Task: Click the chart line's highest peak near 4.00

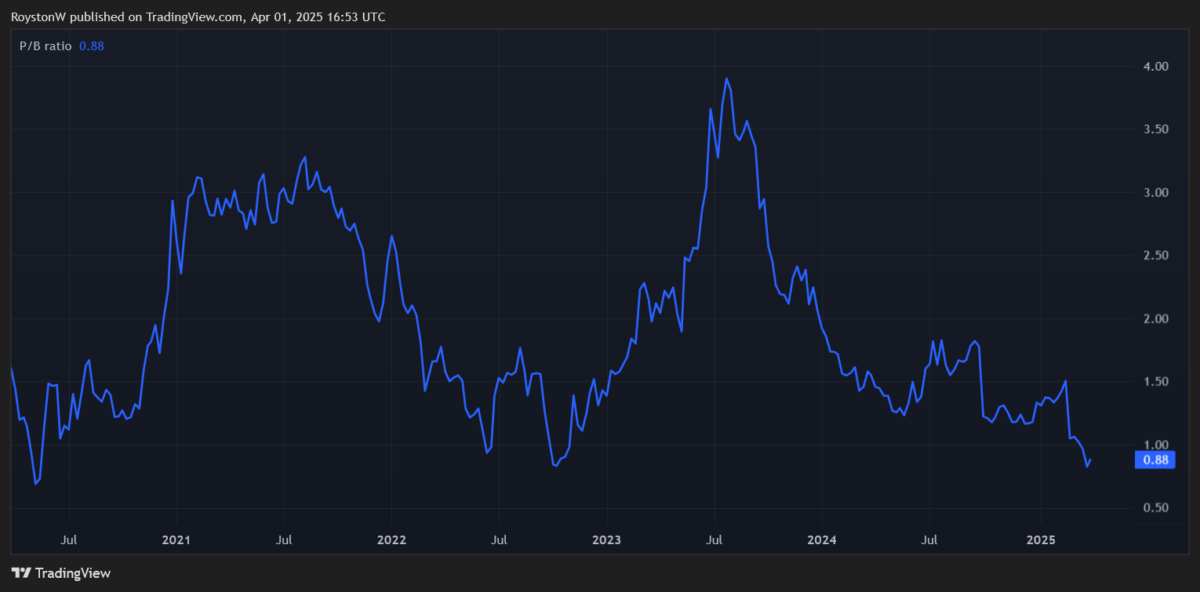Action: pyautogui.click(x=726, y=79)
